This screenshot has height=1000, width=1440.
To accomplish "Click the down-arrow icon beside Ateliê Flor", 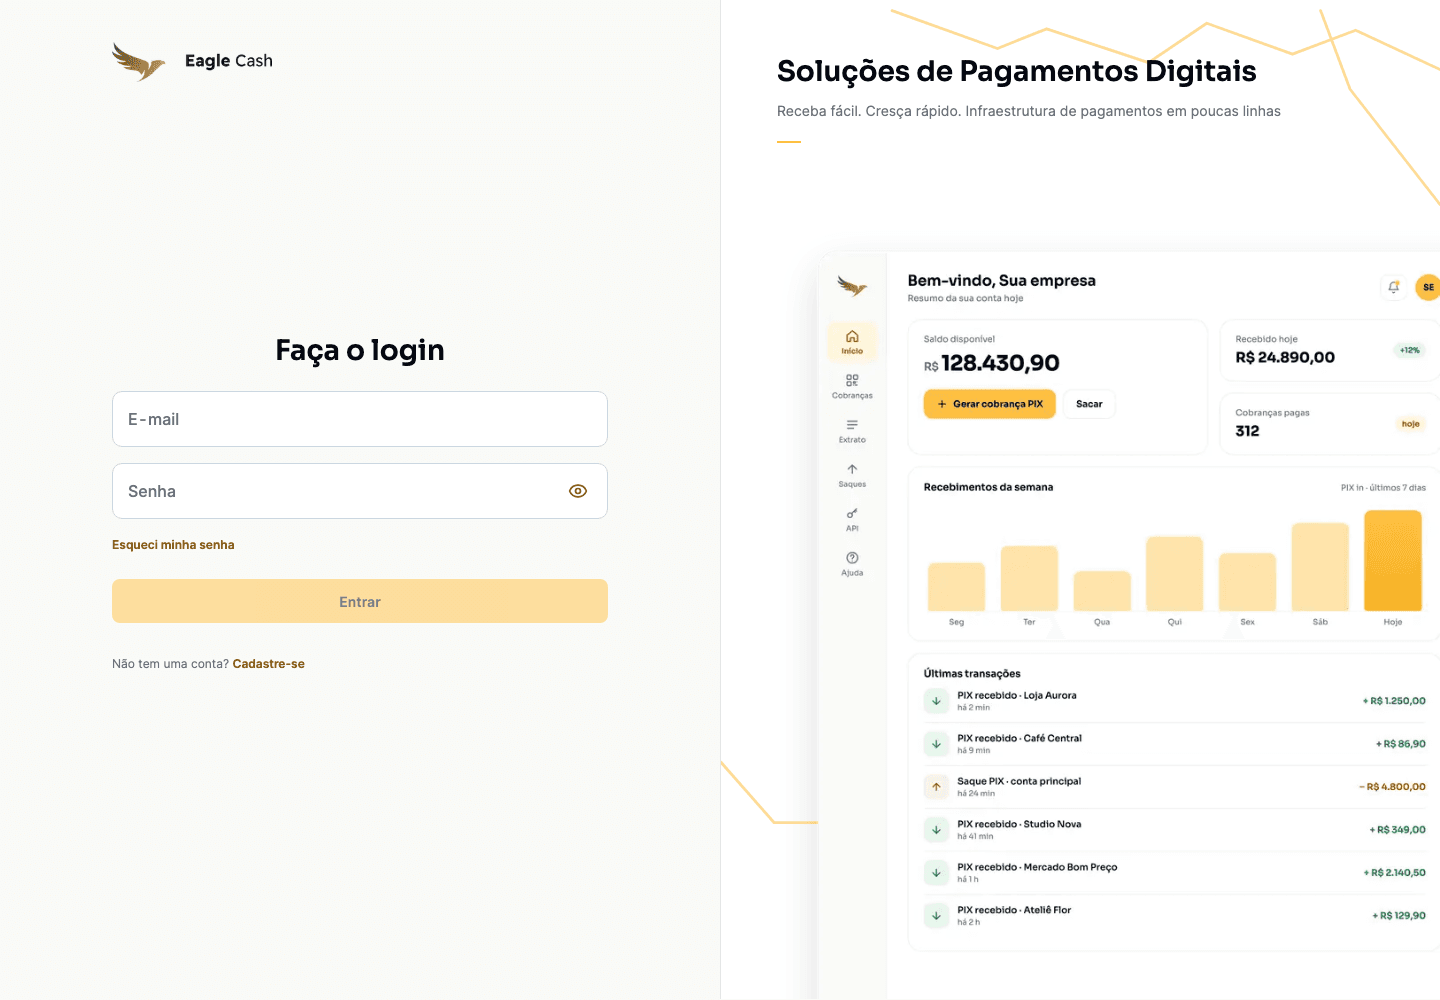I will pos(936,916).
